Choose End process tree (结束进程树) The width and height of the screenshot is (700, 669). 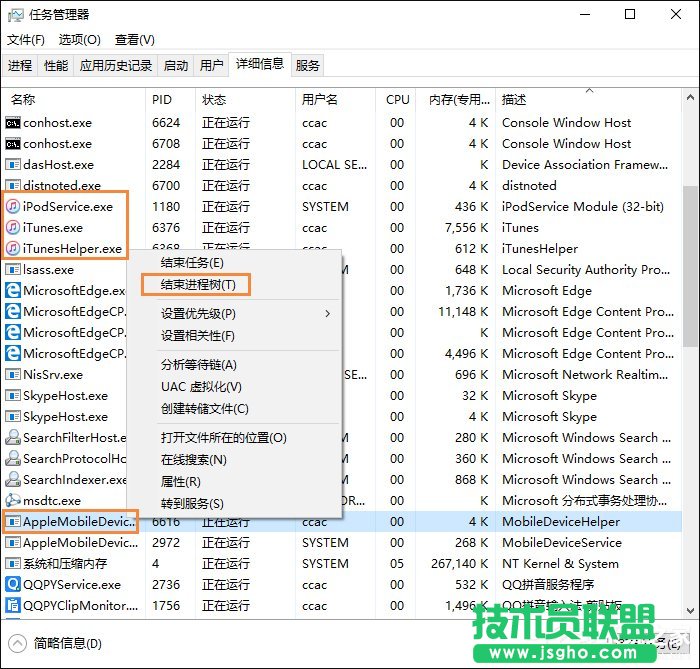(198, 285)
